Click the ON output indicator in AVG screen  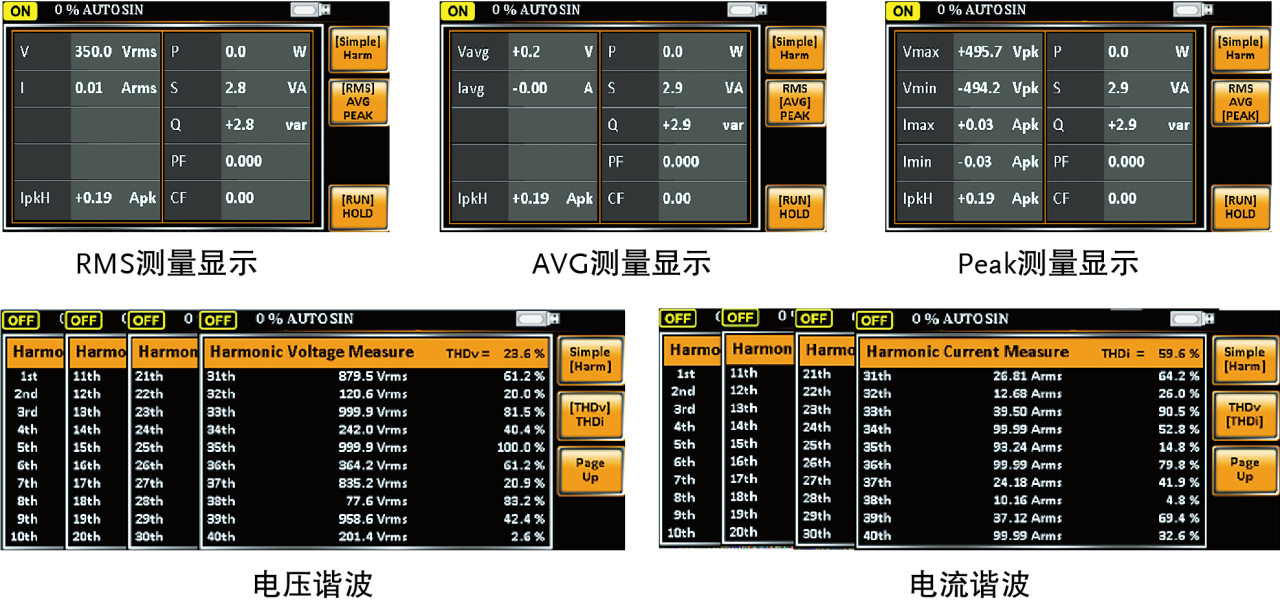(x=457, y=11)
